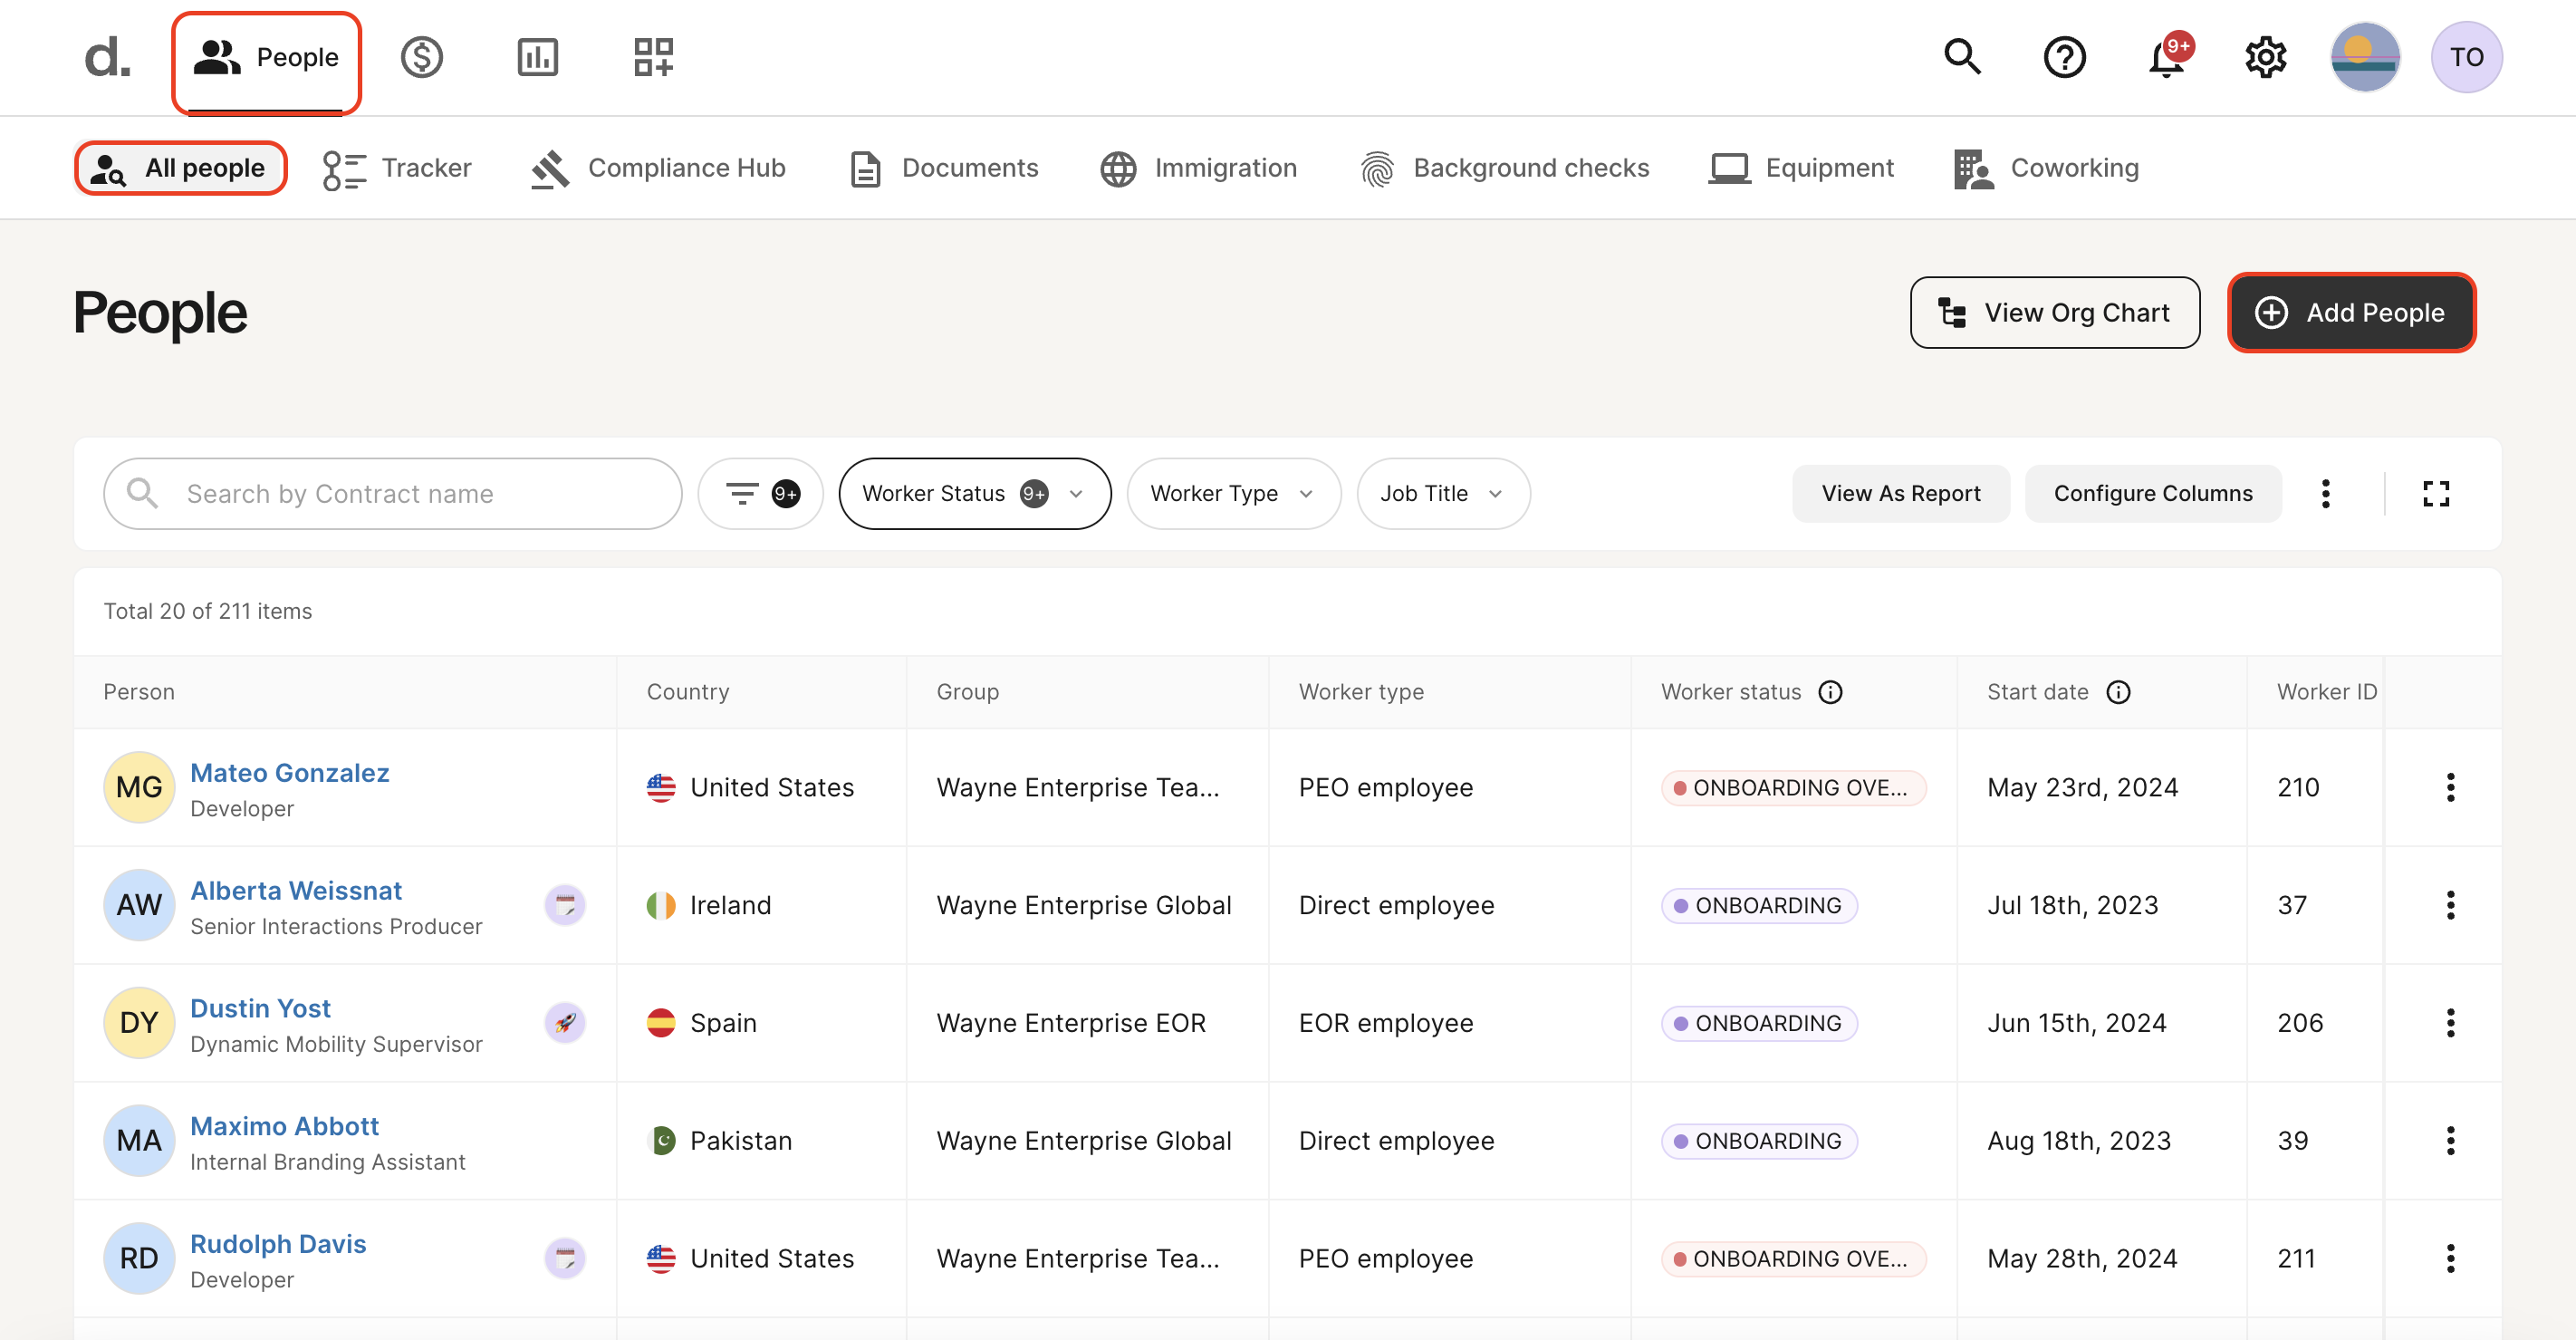
Task: Click ONBOARDING status badge for Alberta Weissnat
Action: pyautogui.click(x=1759, y=906)
